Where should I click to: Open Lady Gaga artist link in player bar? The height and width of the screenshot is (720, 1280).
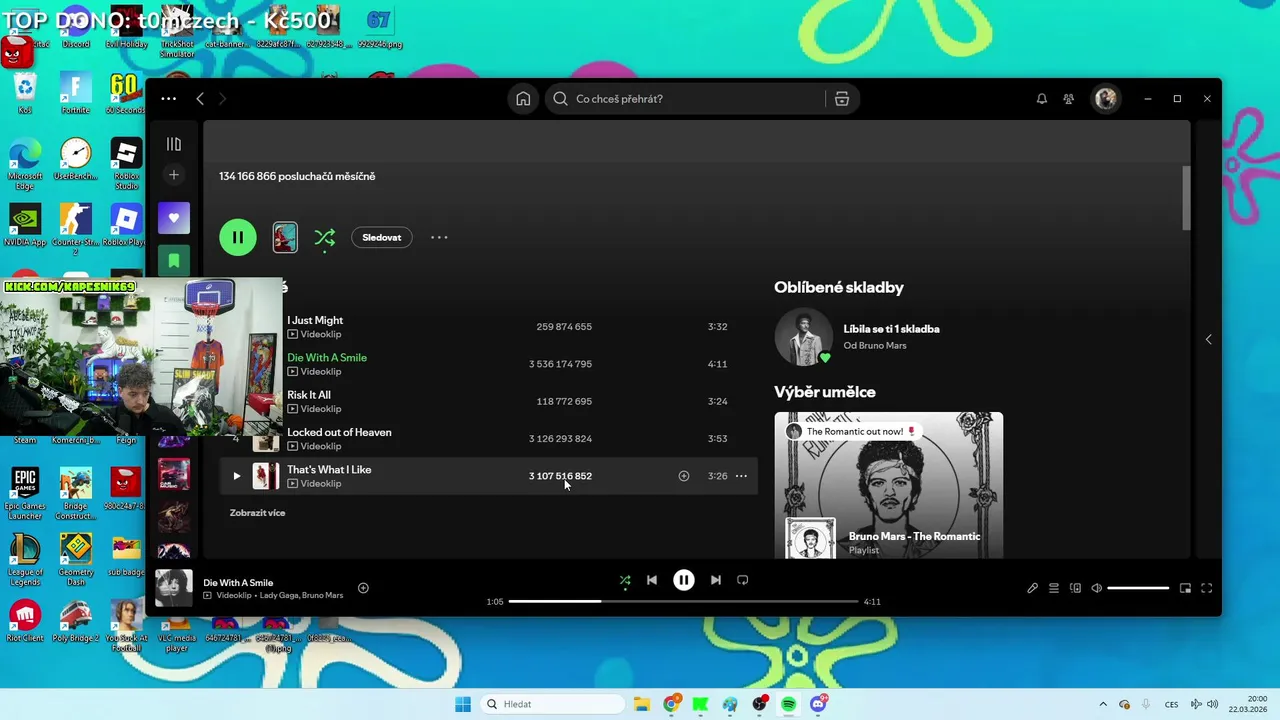pyautogui.click(x=279, y=595)
